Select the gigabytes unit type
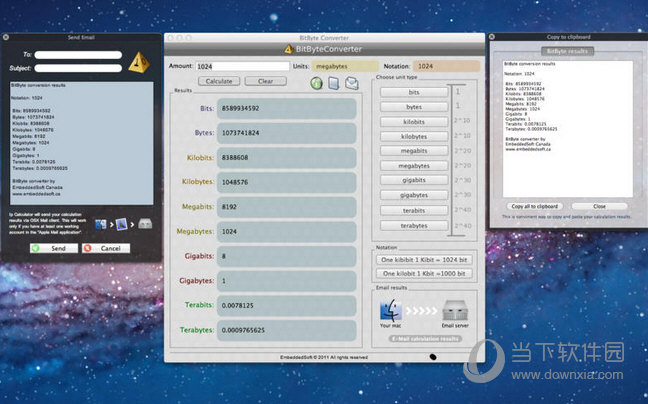This screenshot has height=404, width=648. (414, 195)
